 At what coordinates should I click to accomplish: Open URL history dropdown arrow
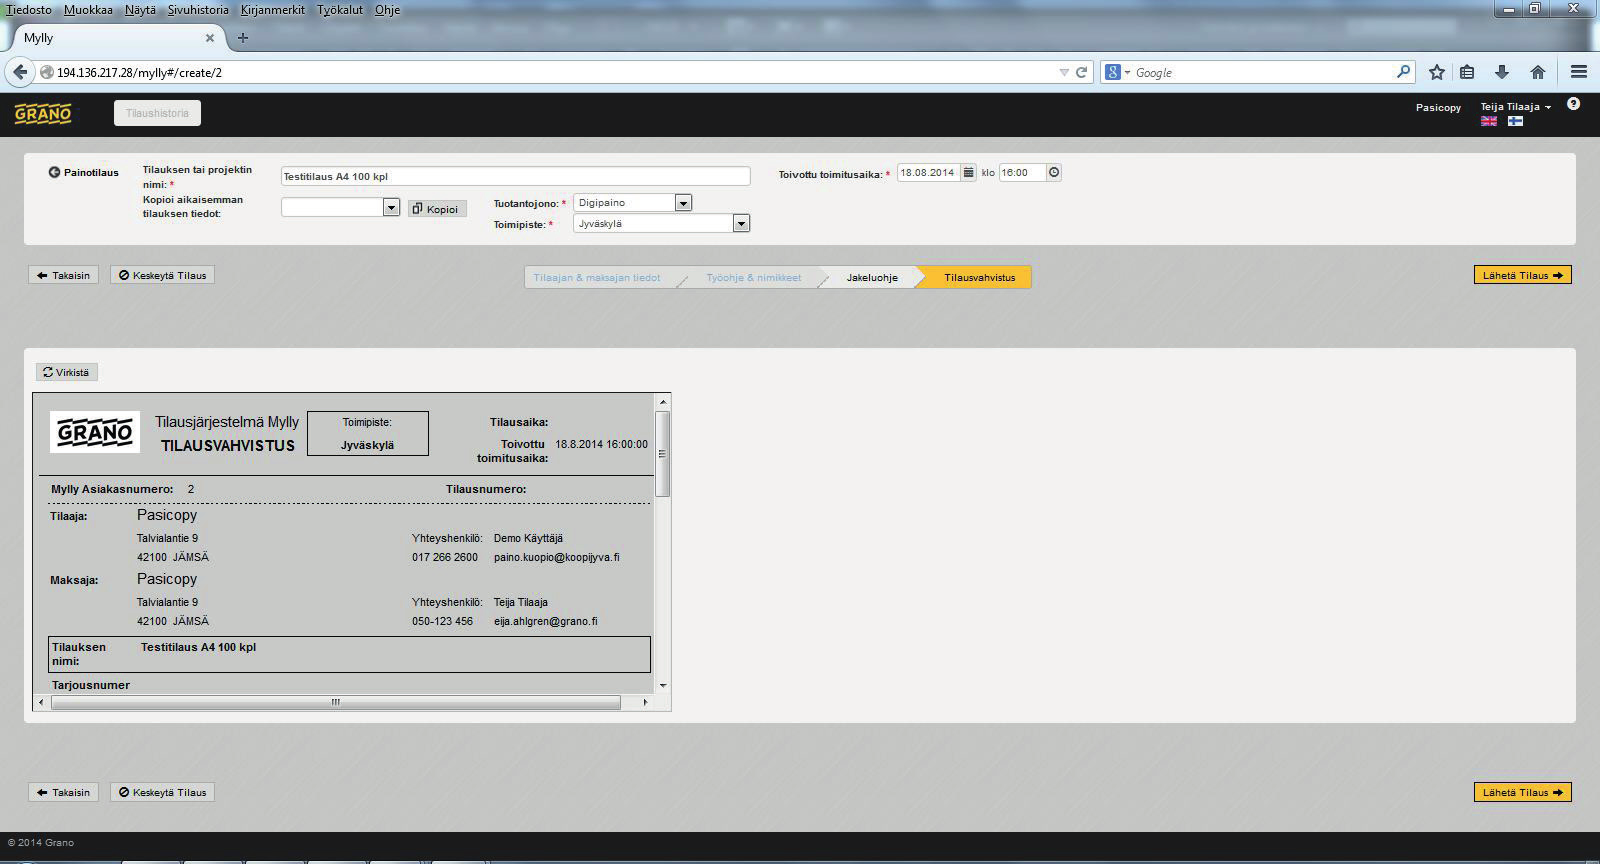(1064, 72)
